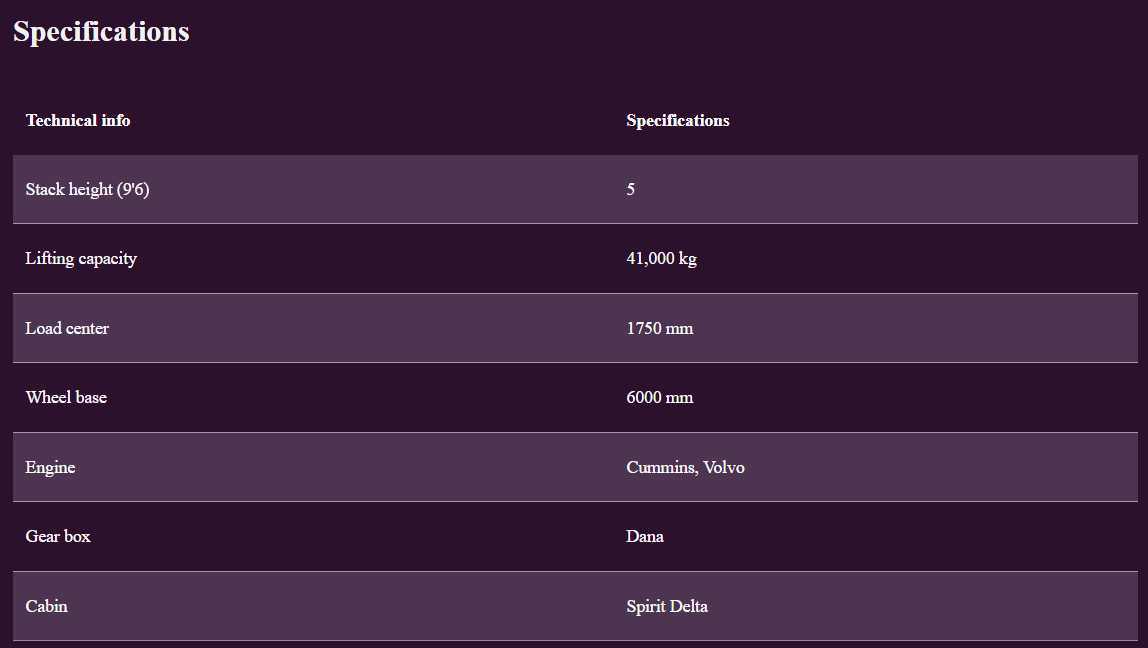Click the Specifications page heading
1148x648 pixels.
[x=101, y=32]
